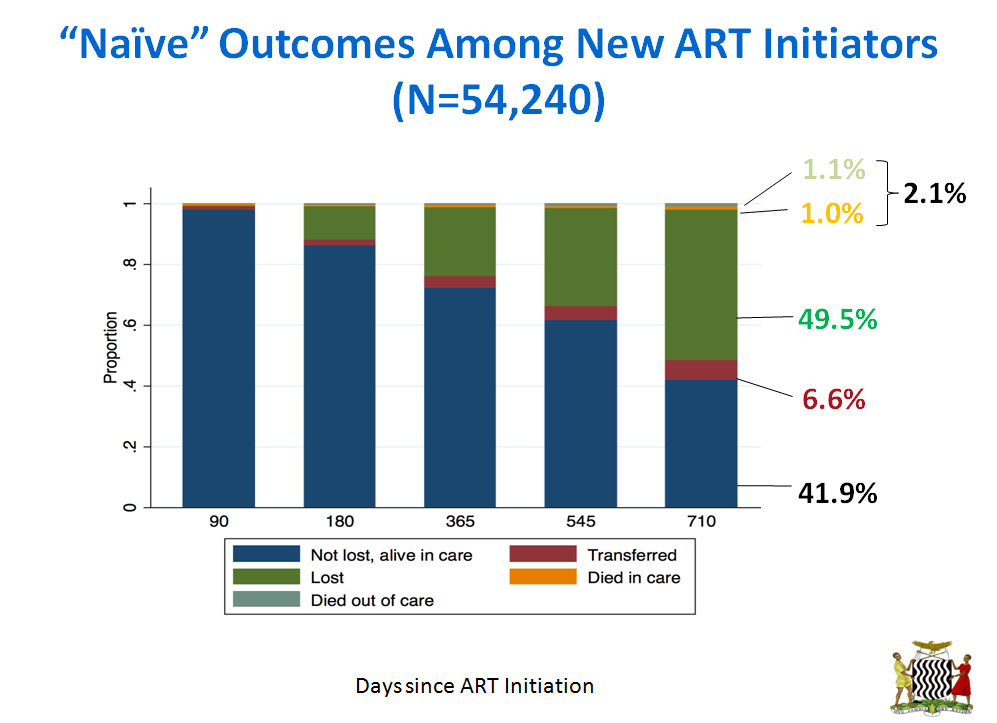The image size is (997, 723).
Task: Select the navy 'Not lost, alive in care' legend swatch
Action: tap(266, 554)
